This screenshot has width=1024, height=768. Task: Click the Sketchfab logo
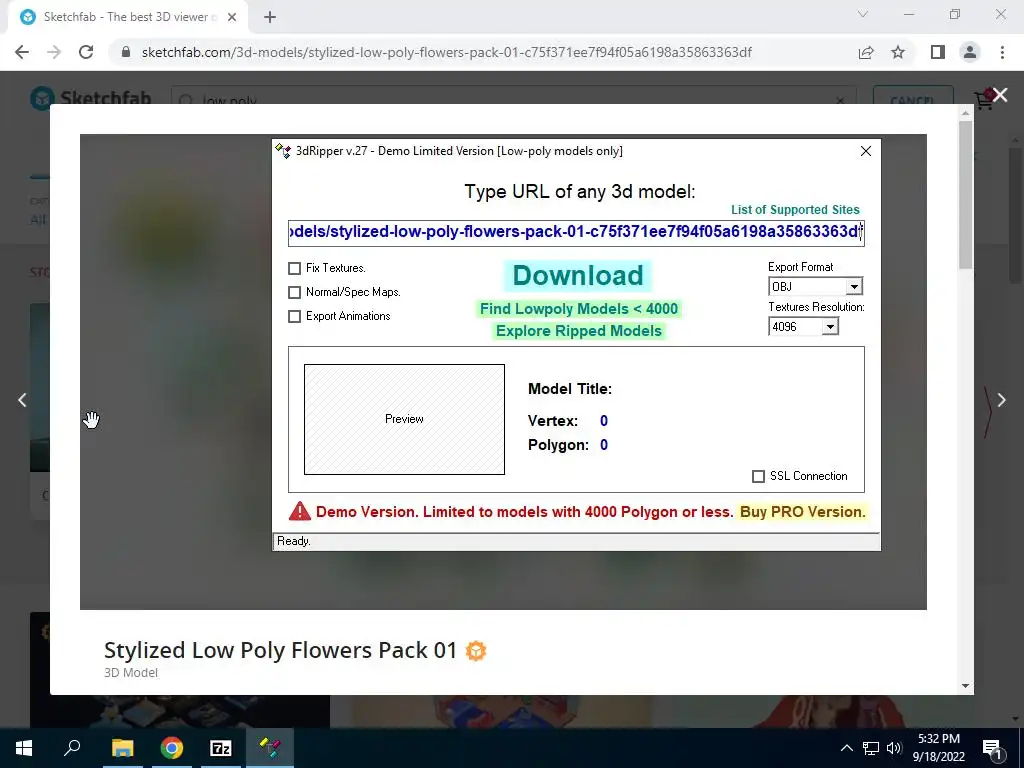(91, 99)
